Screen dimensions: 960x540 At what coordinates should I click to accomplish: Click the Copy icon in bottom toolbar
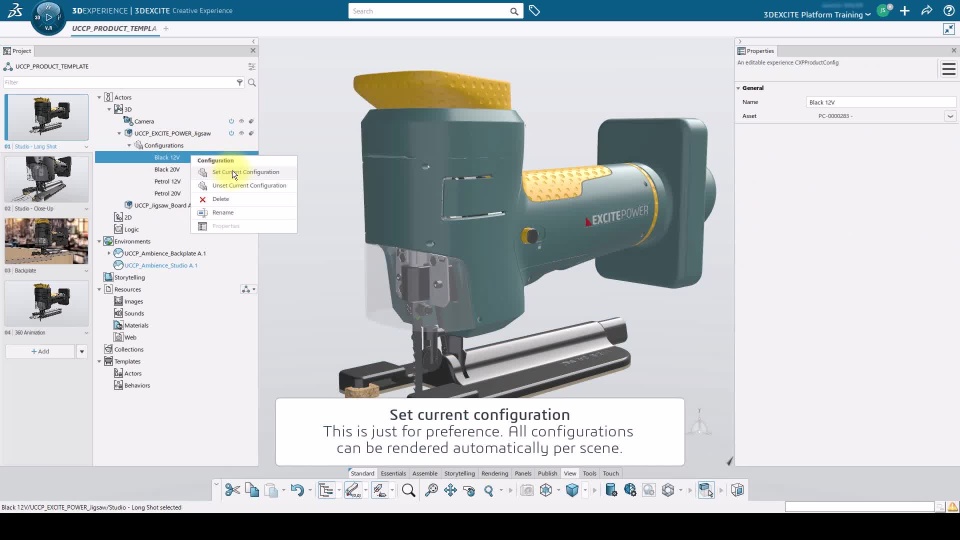pyautogui.click(x=252, y=490)
